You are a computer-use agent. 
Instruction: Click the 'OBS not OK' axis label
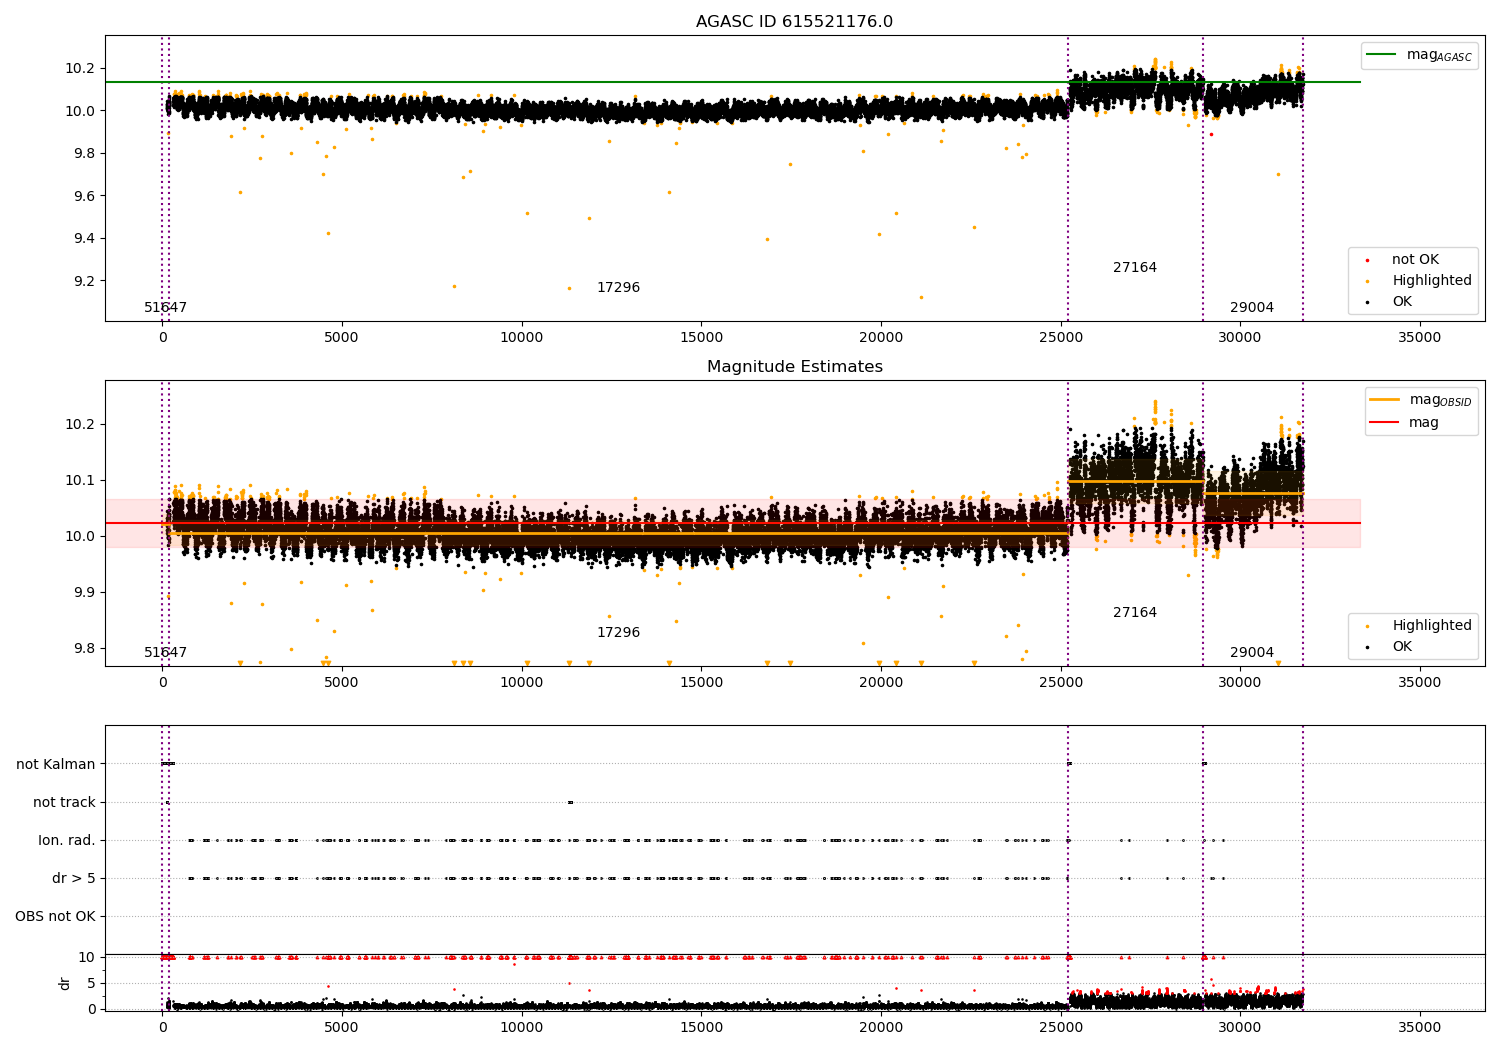point(55,917)
